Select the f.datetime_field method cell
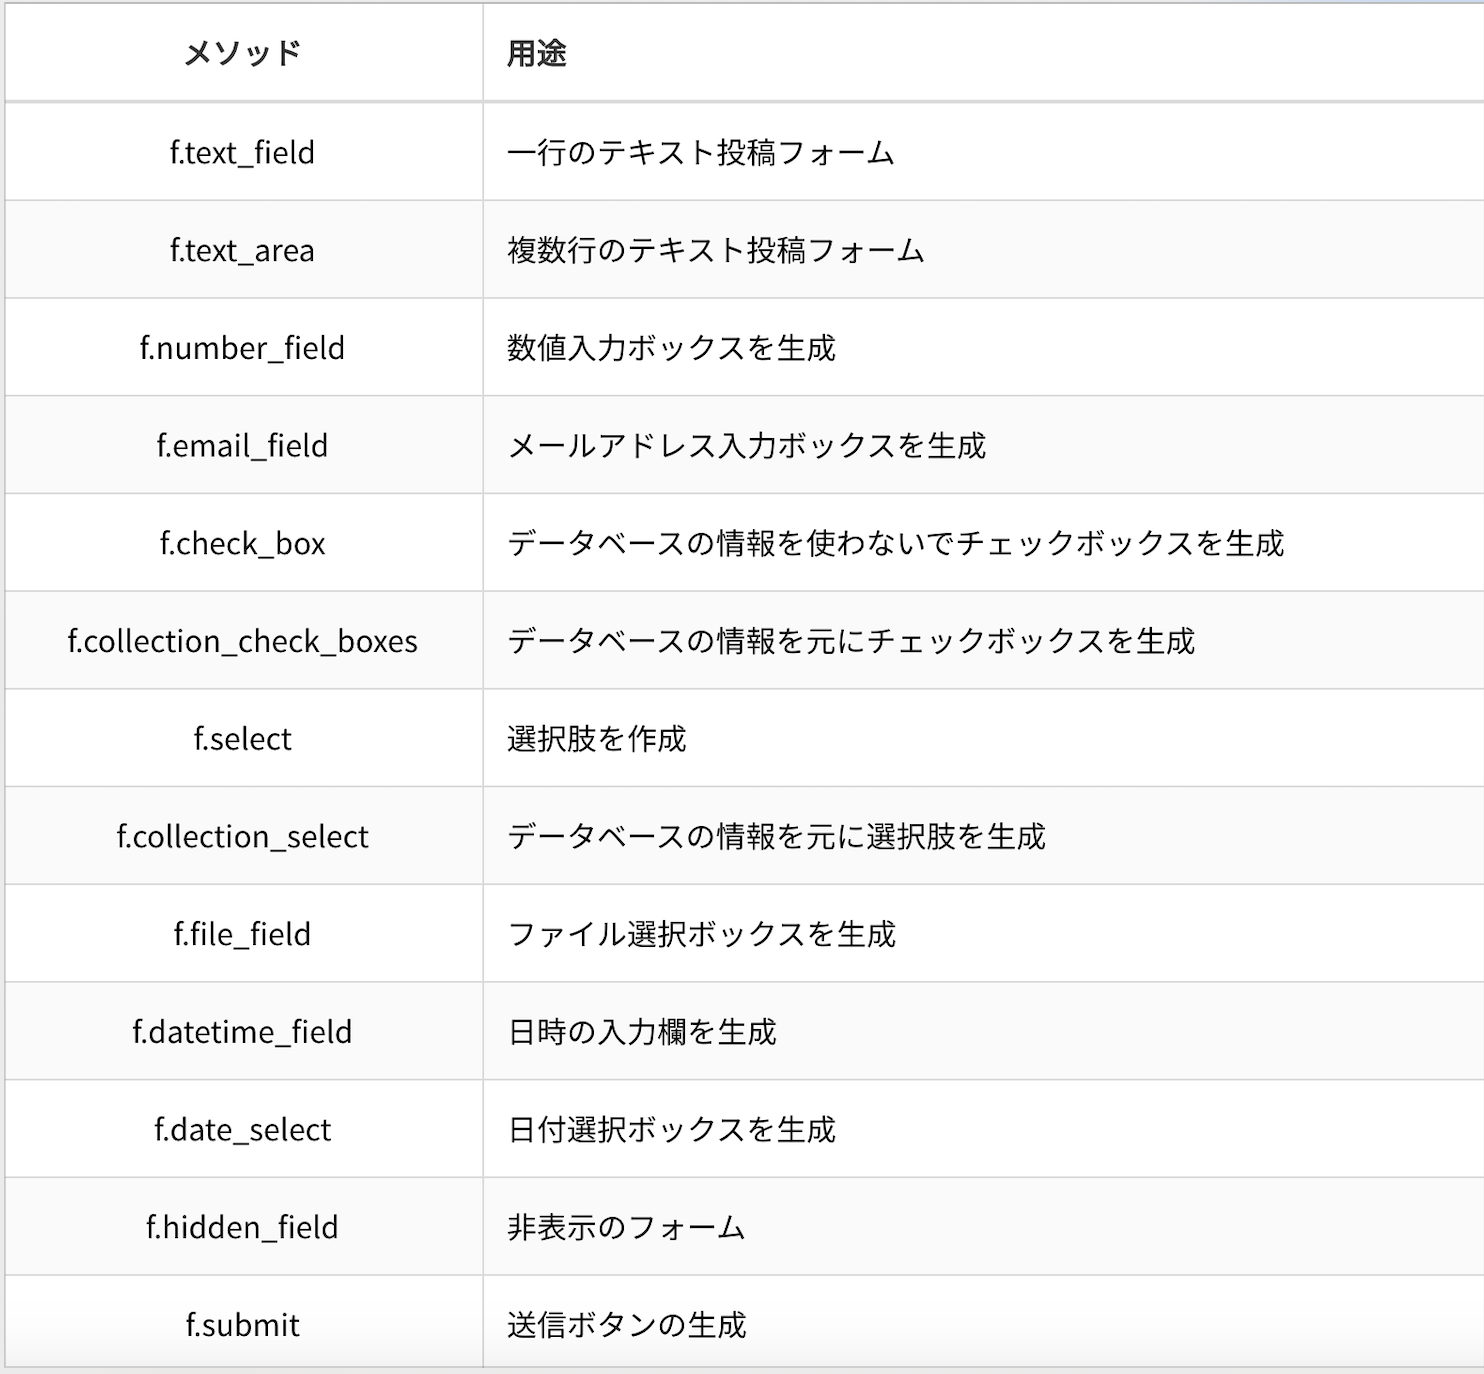1484x1374 pixels. [x=243, y=1032]
